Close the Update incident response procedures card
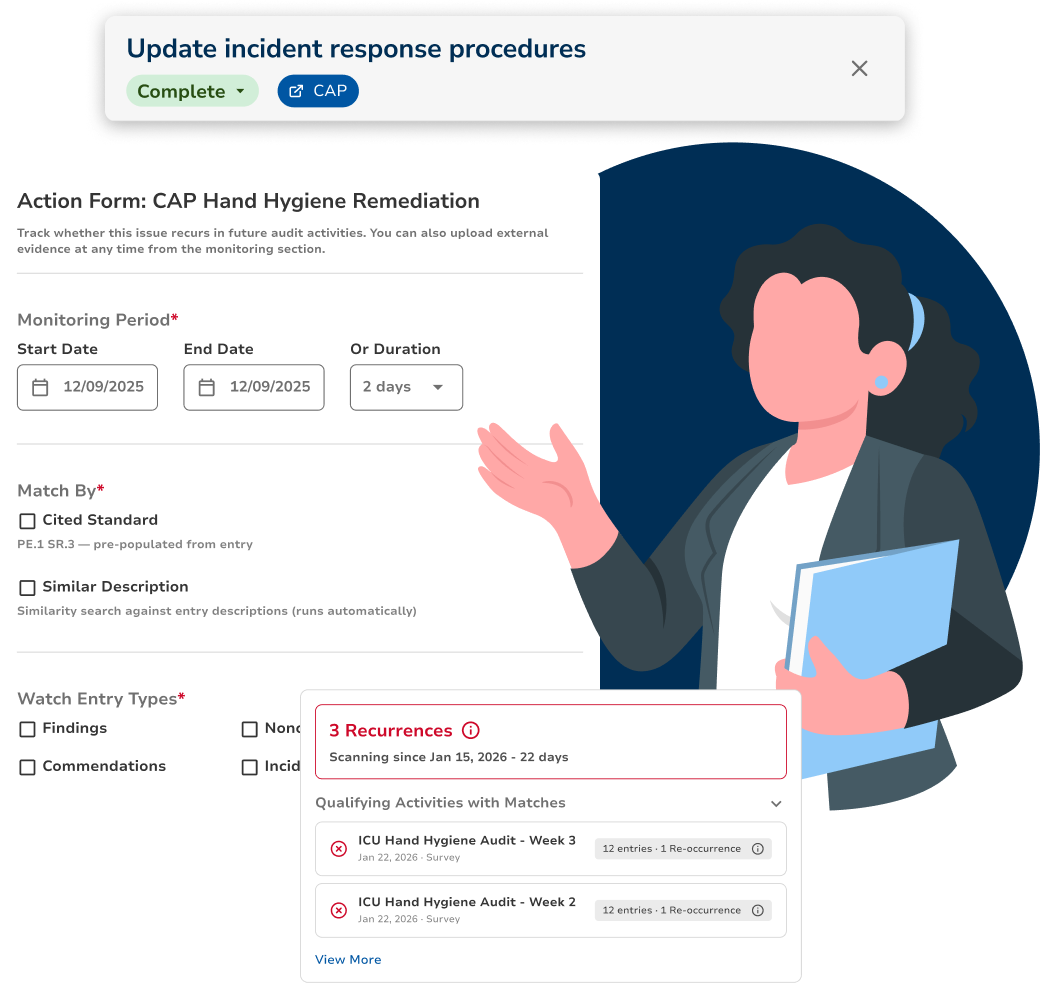Image resolution: width=1040 pixels, height=983 pixels. tap(859, 68)
